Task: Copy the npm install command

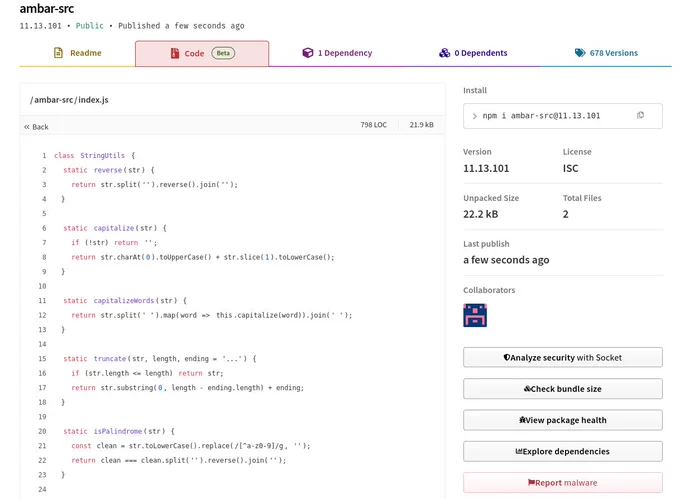Action: (640, 115)
